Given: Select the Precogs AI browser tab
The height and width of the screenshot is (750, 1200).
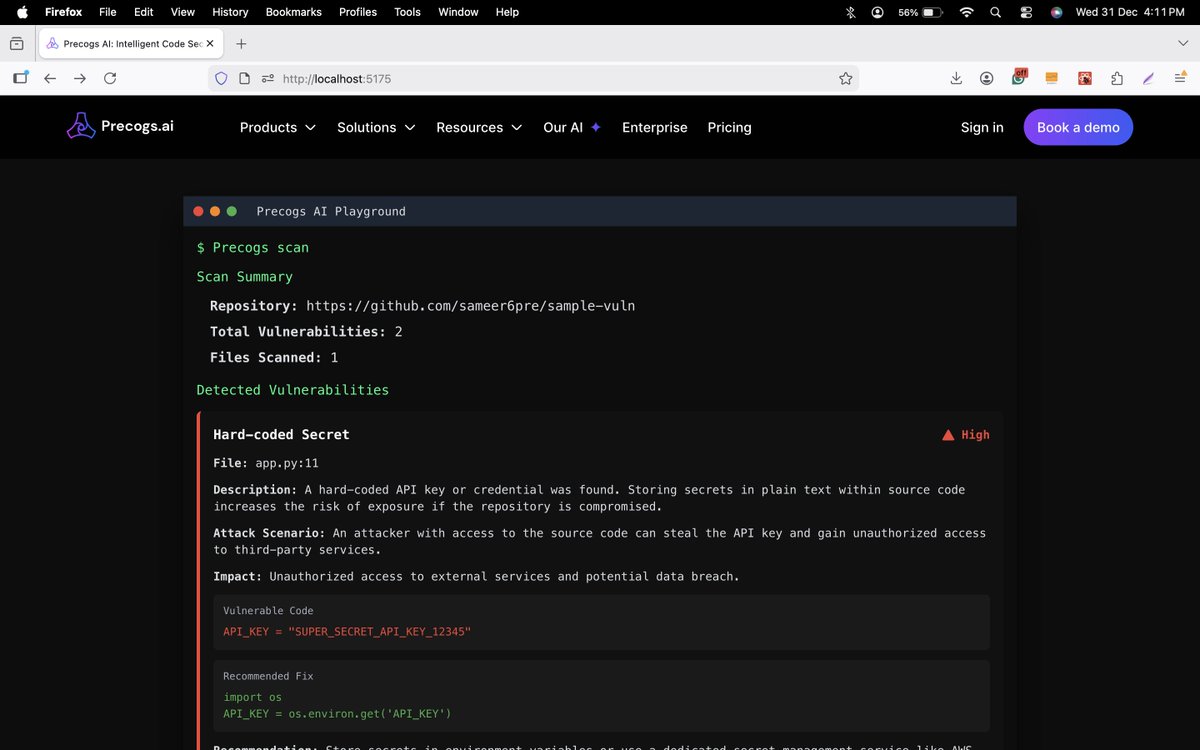Looking at the screenshot, I should [x=133, y=44].
